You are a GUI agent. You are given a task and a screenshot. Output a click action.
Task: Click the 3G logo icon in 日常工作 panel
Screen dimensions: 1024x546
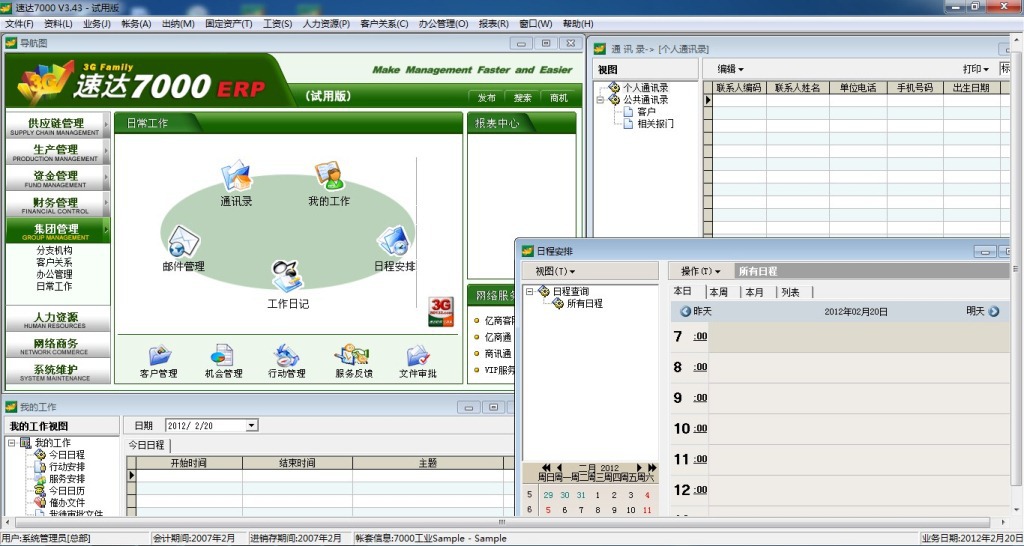click(441, 312)
